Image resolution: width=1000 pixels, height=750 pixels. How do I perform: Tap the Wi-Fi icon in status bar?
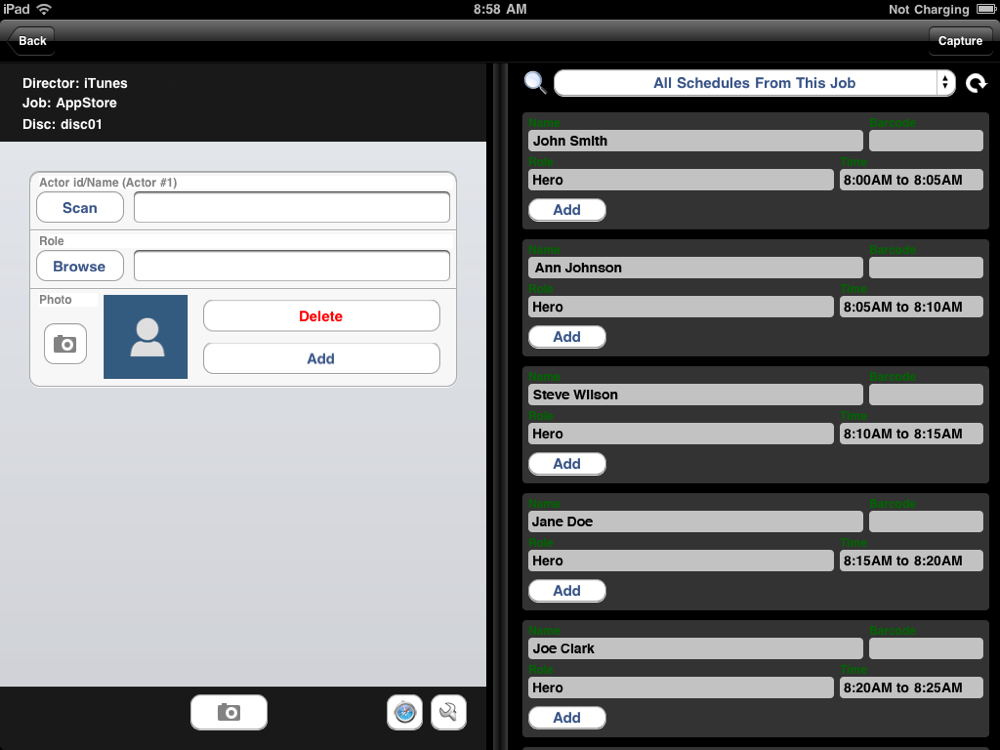[44, 9]
